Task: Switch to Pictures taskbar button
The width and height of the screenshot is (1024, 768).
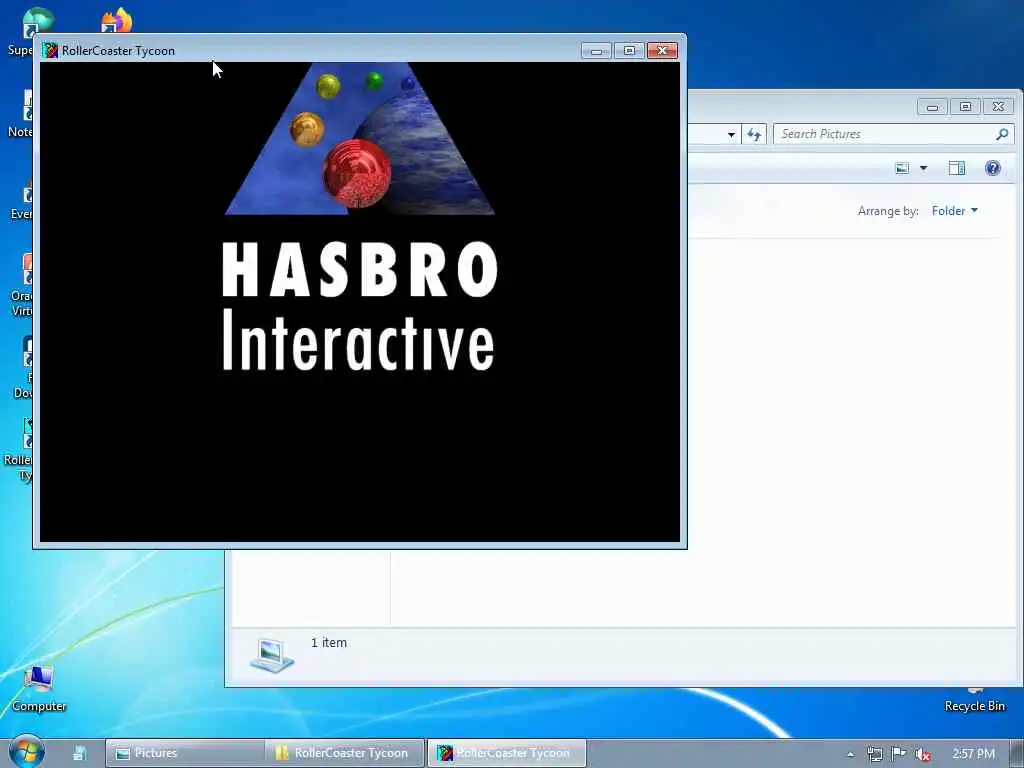Action: click(x=185, y=753)
